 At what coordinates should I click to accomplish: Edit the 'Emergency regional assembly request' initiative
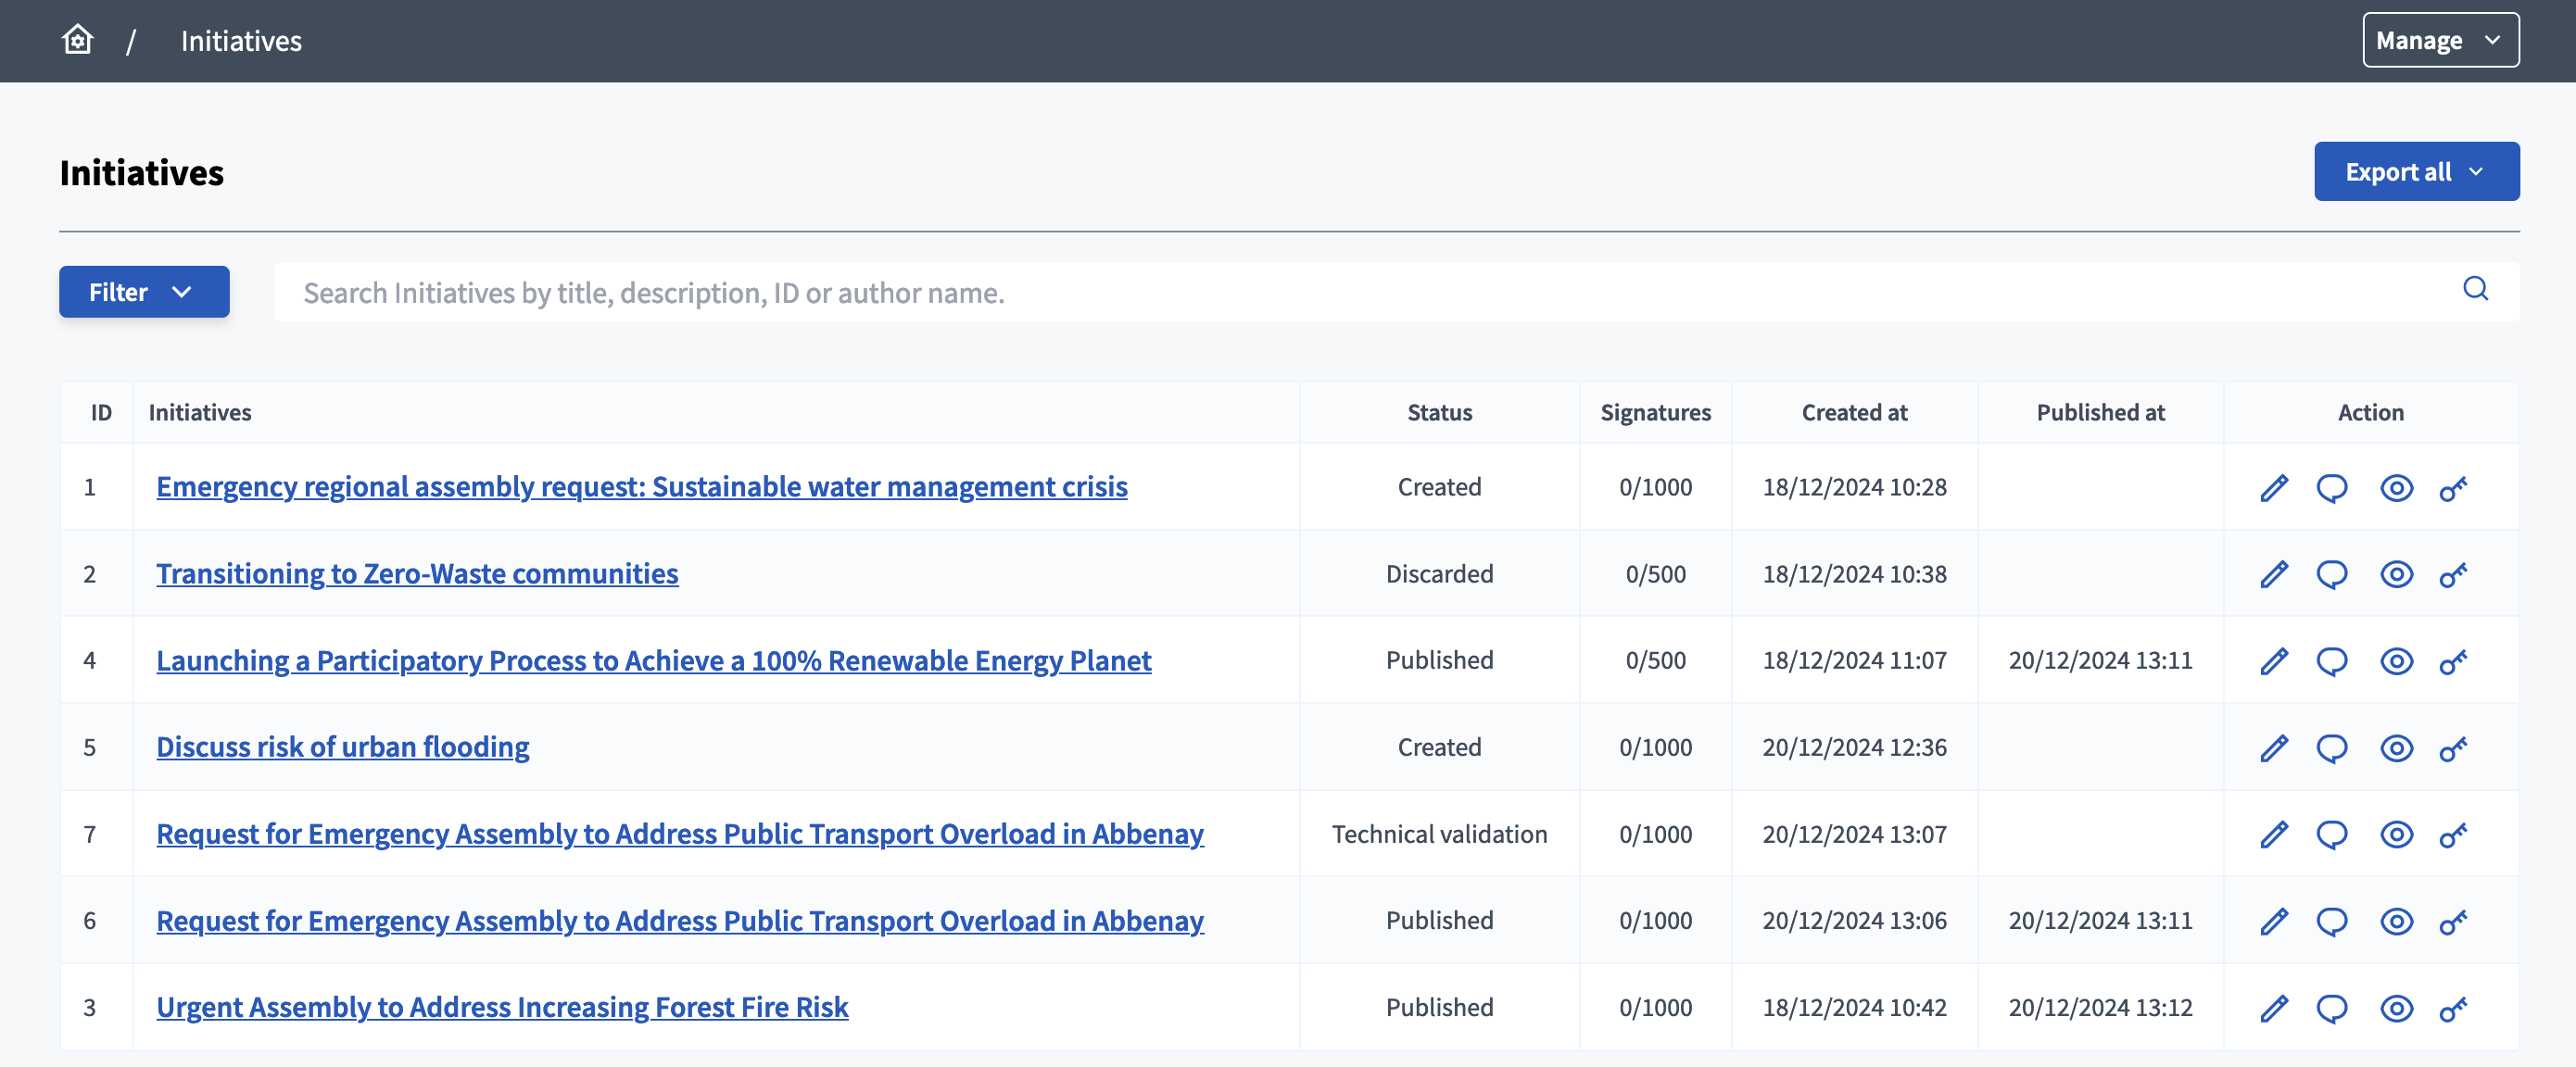pos(2274,488)
